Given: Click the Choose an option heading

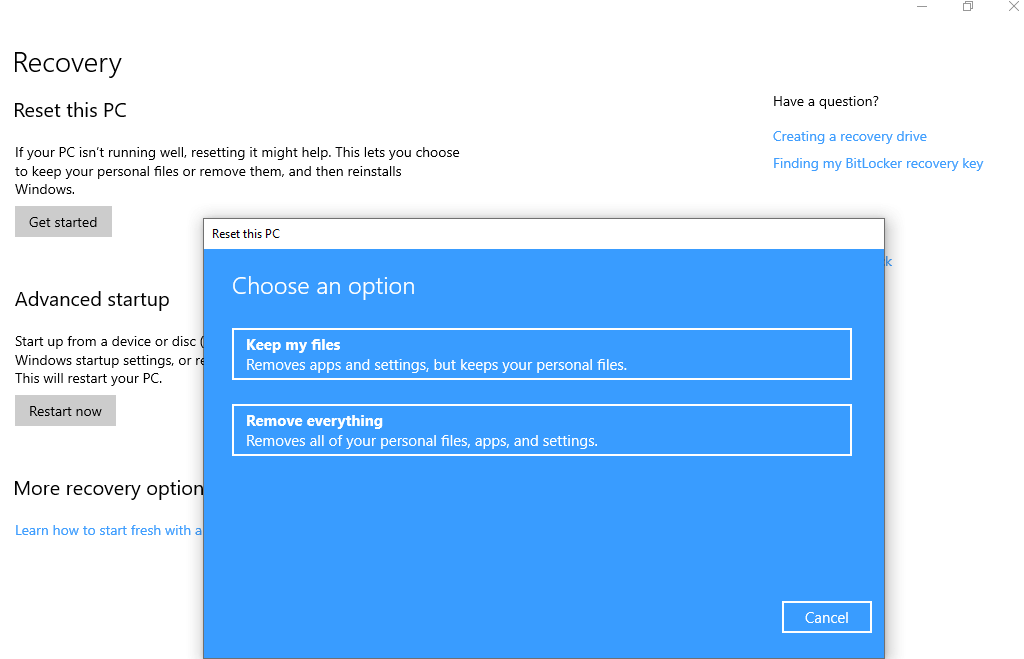Looking at the screenshot, I should [323, 286].
